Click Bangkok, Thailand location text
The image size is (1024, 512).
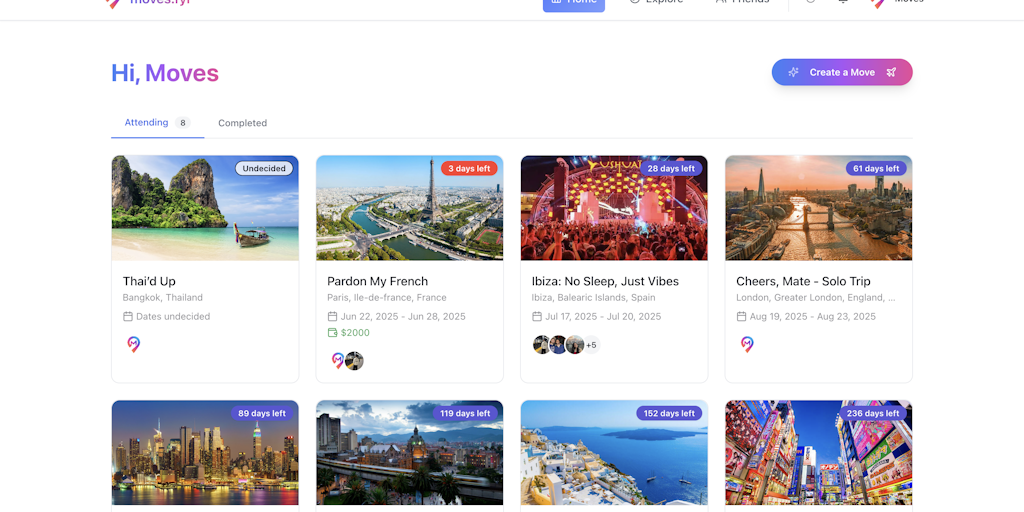(x=163, y=298)
